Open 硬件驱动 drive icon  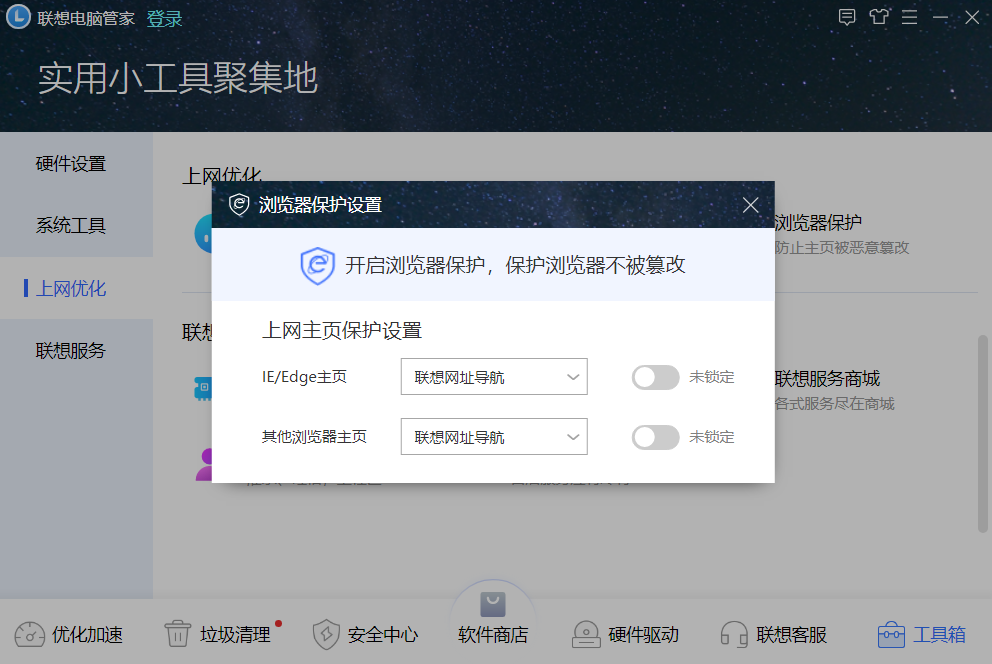tap(586, 634)
